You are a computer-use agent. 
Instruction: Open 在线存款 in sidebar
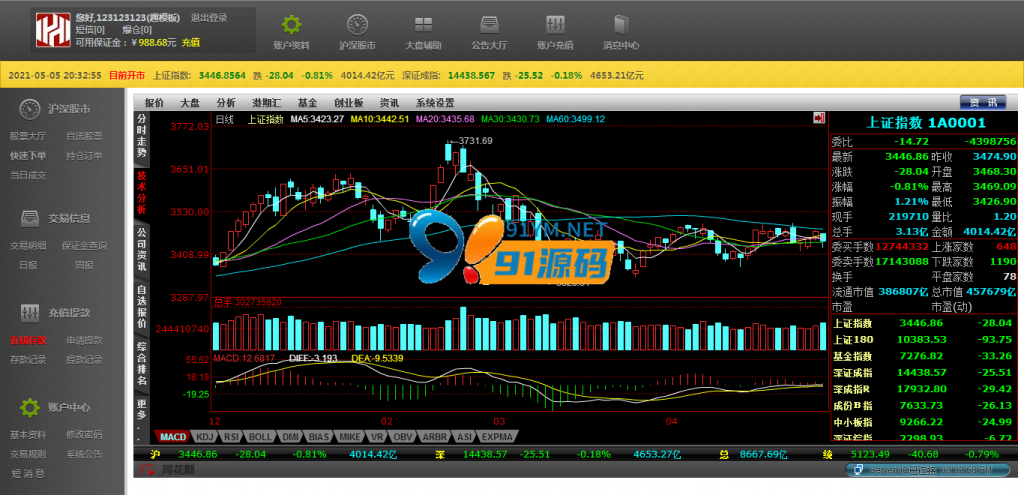pos(28,340)
